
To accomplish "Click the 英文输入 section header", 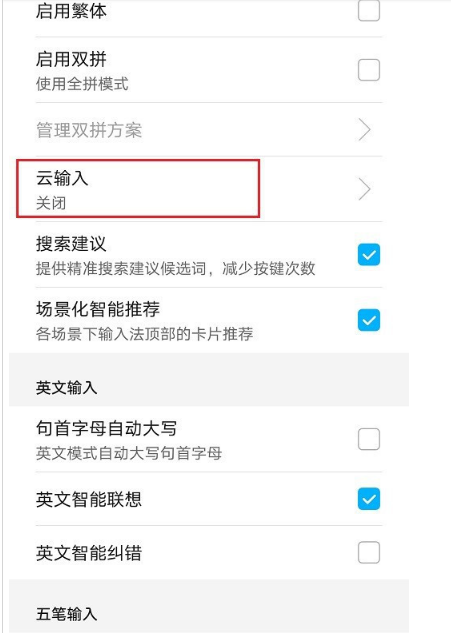I will tap(66, 388).
